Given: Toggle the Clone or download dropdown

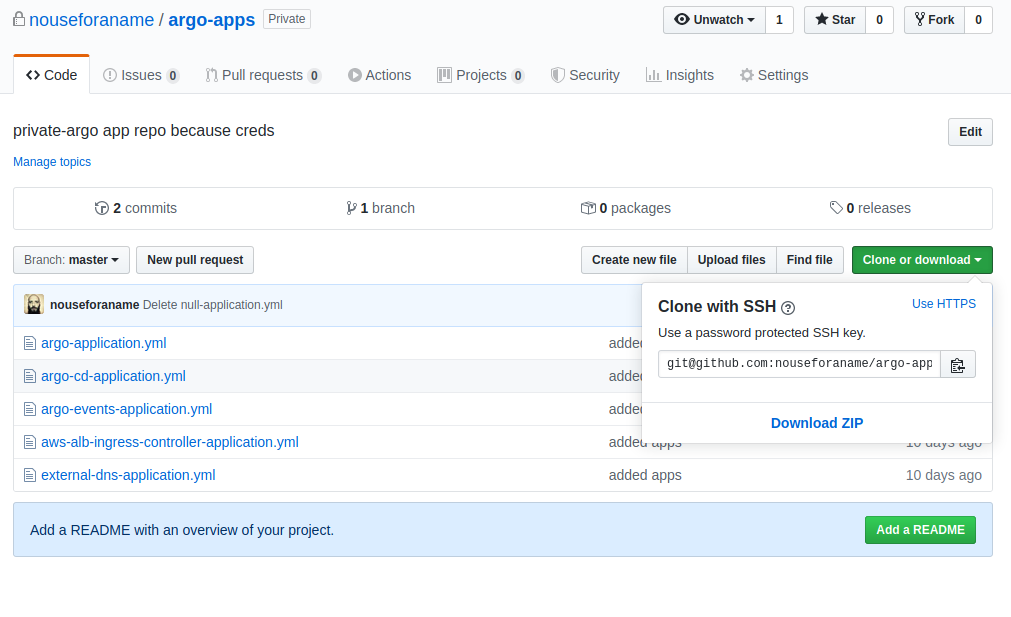Looking at the screenshot, I should tap(922, 260).
